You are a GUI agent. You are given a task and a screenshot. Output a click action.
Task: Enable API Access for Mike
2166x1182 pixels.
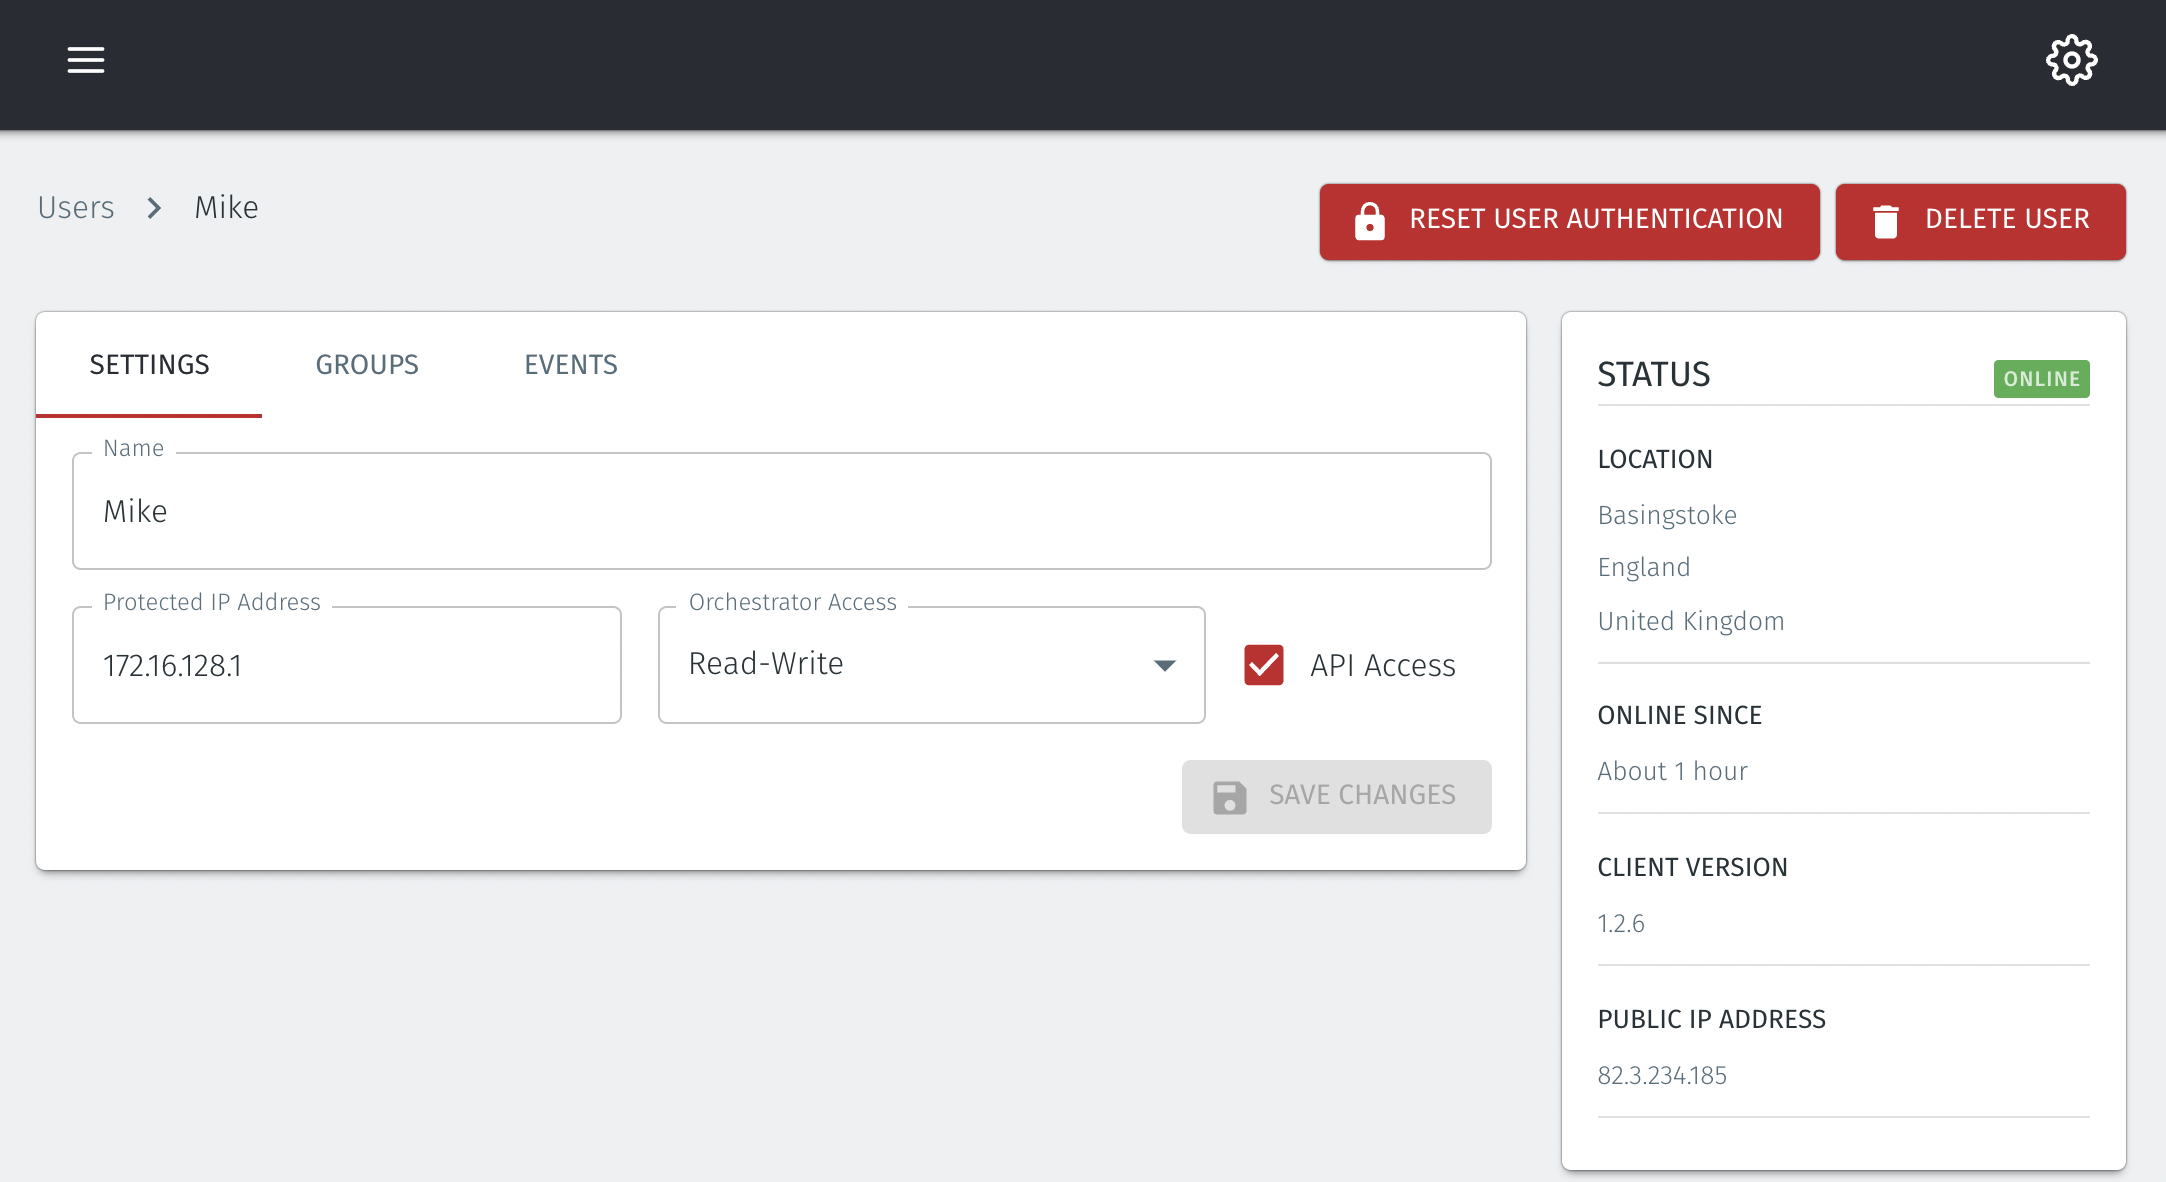pyautogui.click(x=1264, y=665)
